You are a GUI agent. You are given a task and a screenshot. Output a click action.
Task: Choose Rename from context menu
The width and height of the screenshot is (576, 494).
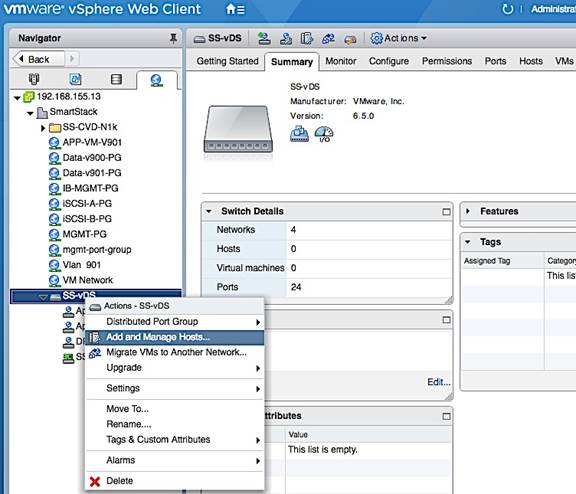175,424
